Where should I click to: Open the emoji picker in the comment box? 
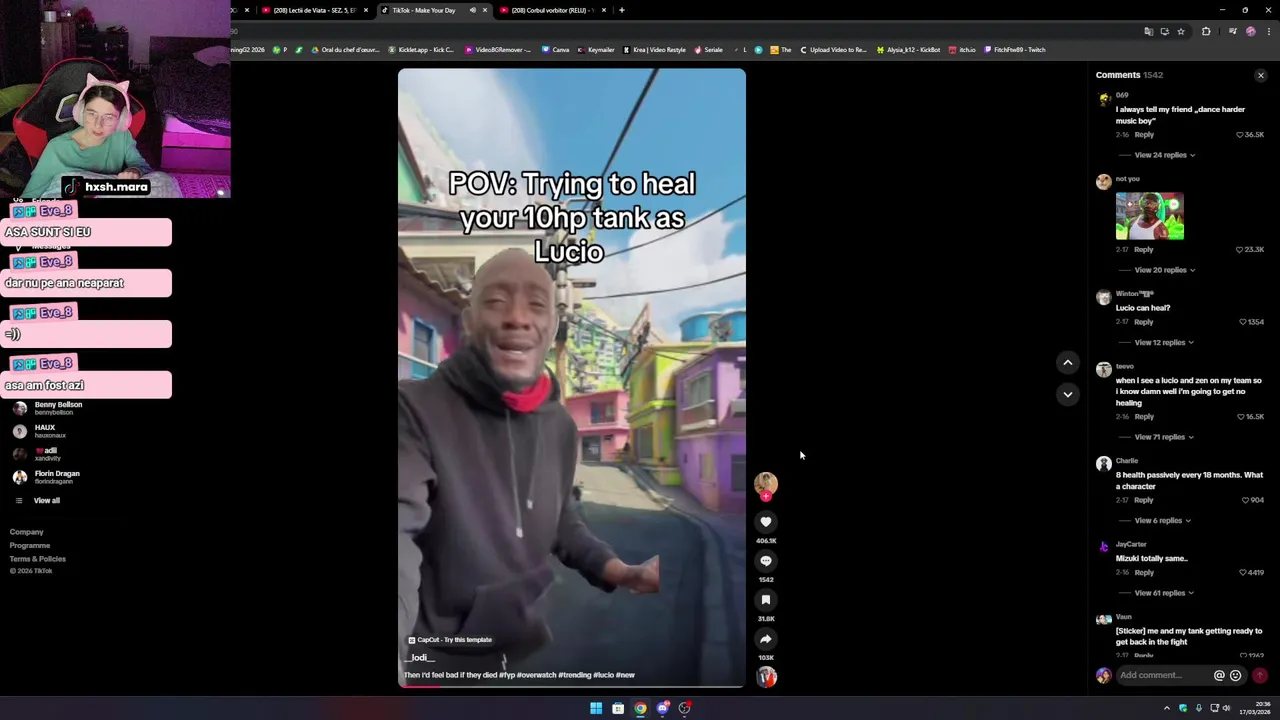pos(1235,675)
